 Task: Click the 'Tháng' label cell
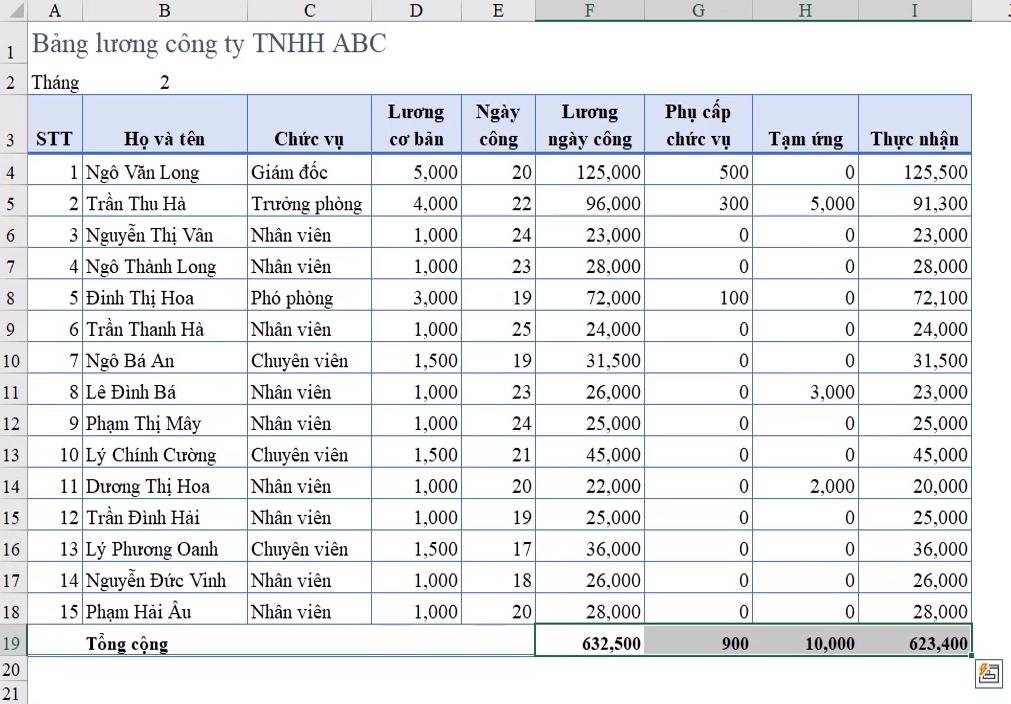click(55, 82)
